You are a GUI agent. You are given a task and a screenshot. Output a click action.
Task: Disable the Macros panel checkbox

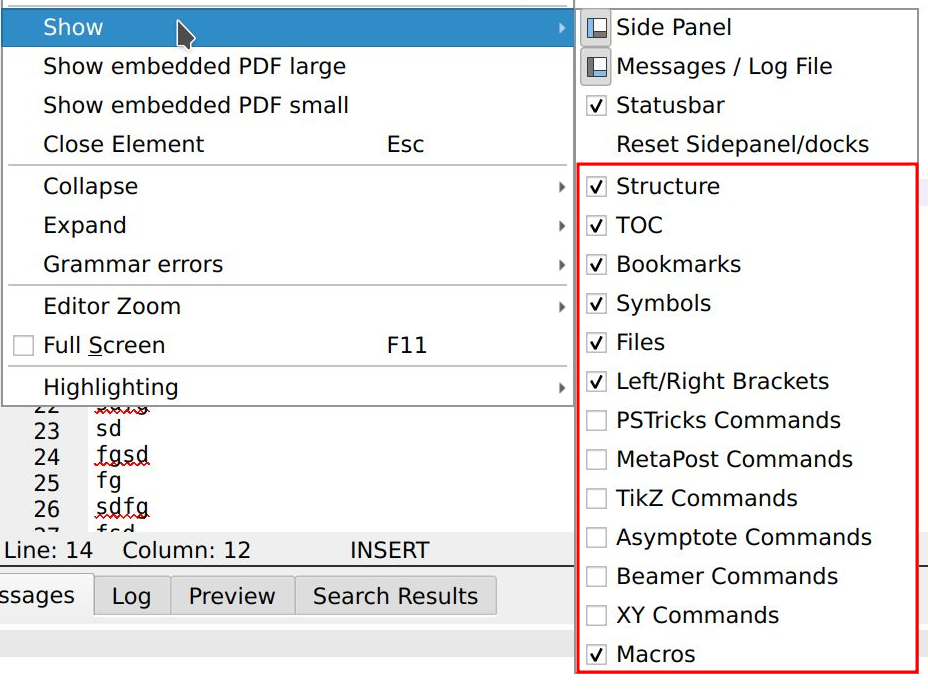click(x=597, y=655)
